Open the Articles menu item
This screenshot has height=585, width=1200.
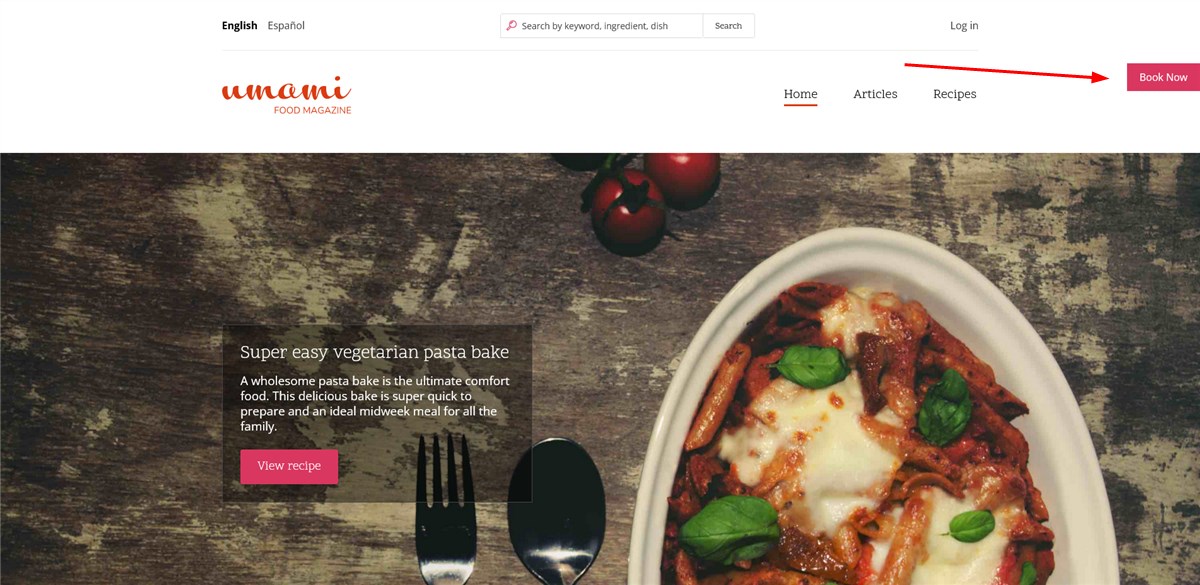pos(875,94)
